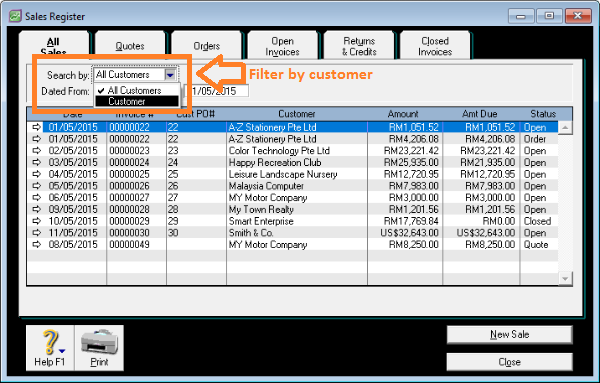The width and height of the screenshot is (600, 383).
Task: Open arrow for 02/05/2015 Color Technology row
Action: pos(36,151)
